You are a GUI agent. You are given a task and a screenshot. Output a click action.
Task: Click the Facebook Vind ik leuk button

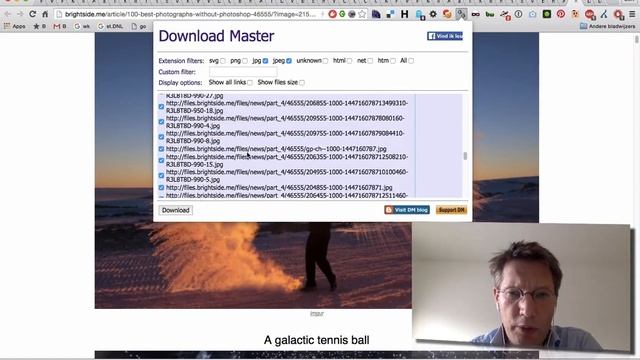point(445,36)
